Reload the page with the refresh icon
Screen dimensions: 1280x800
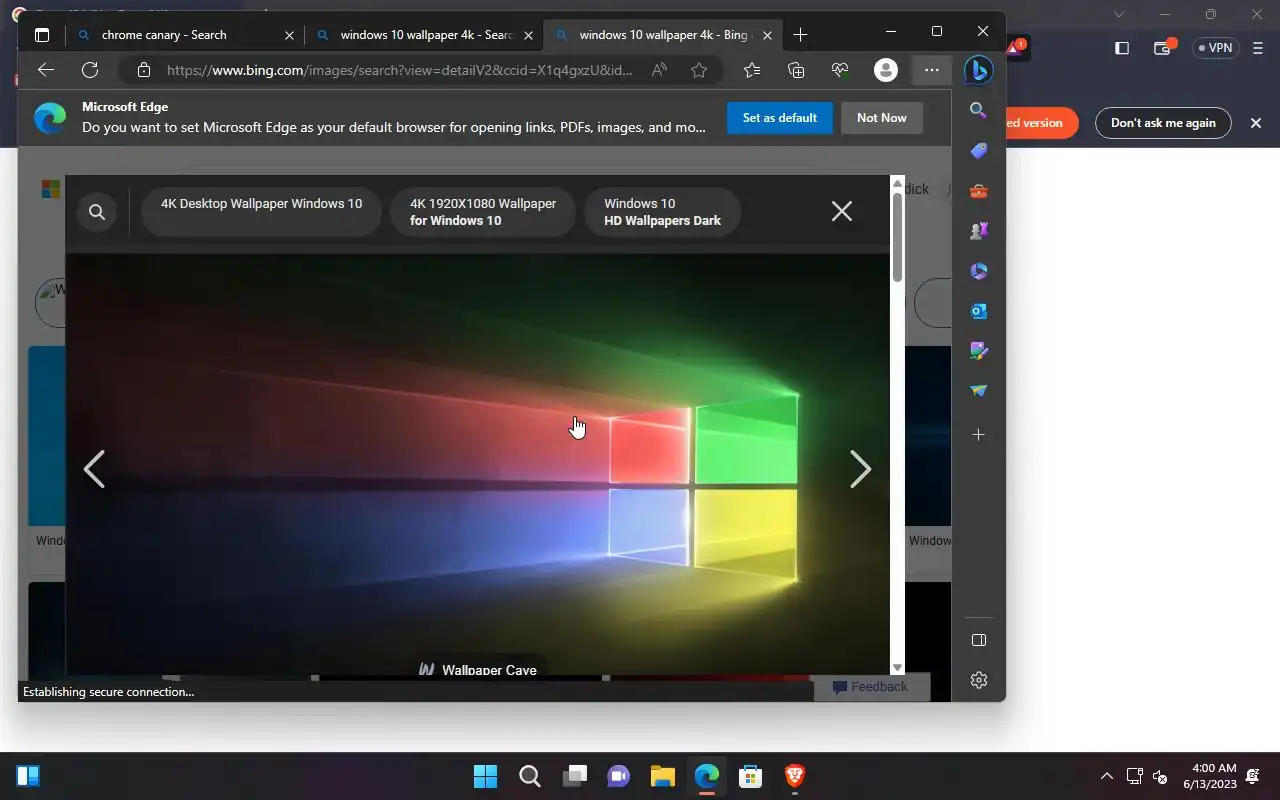90,70
